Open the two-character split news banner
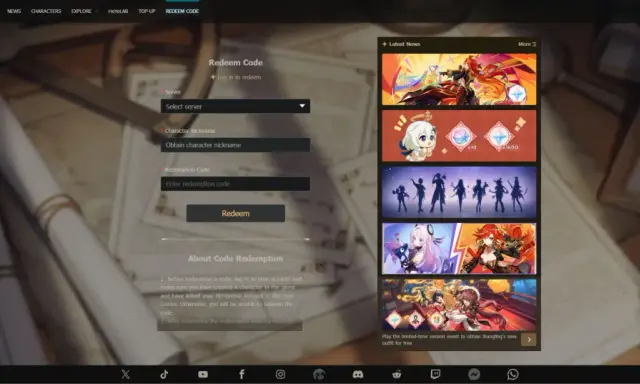 point(459,248)
